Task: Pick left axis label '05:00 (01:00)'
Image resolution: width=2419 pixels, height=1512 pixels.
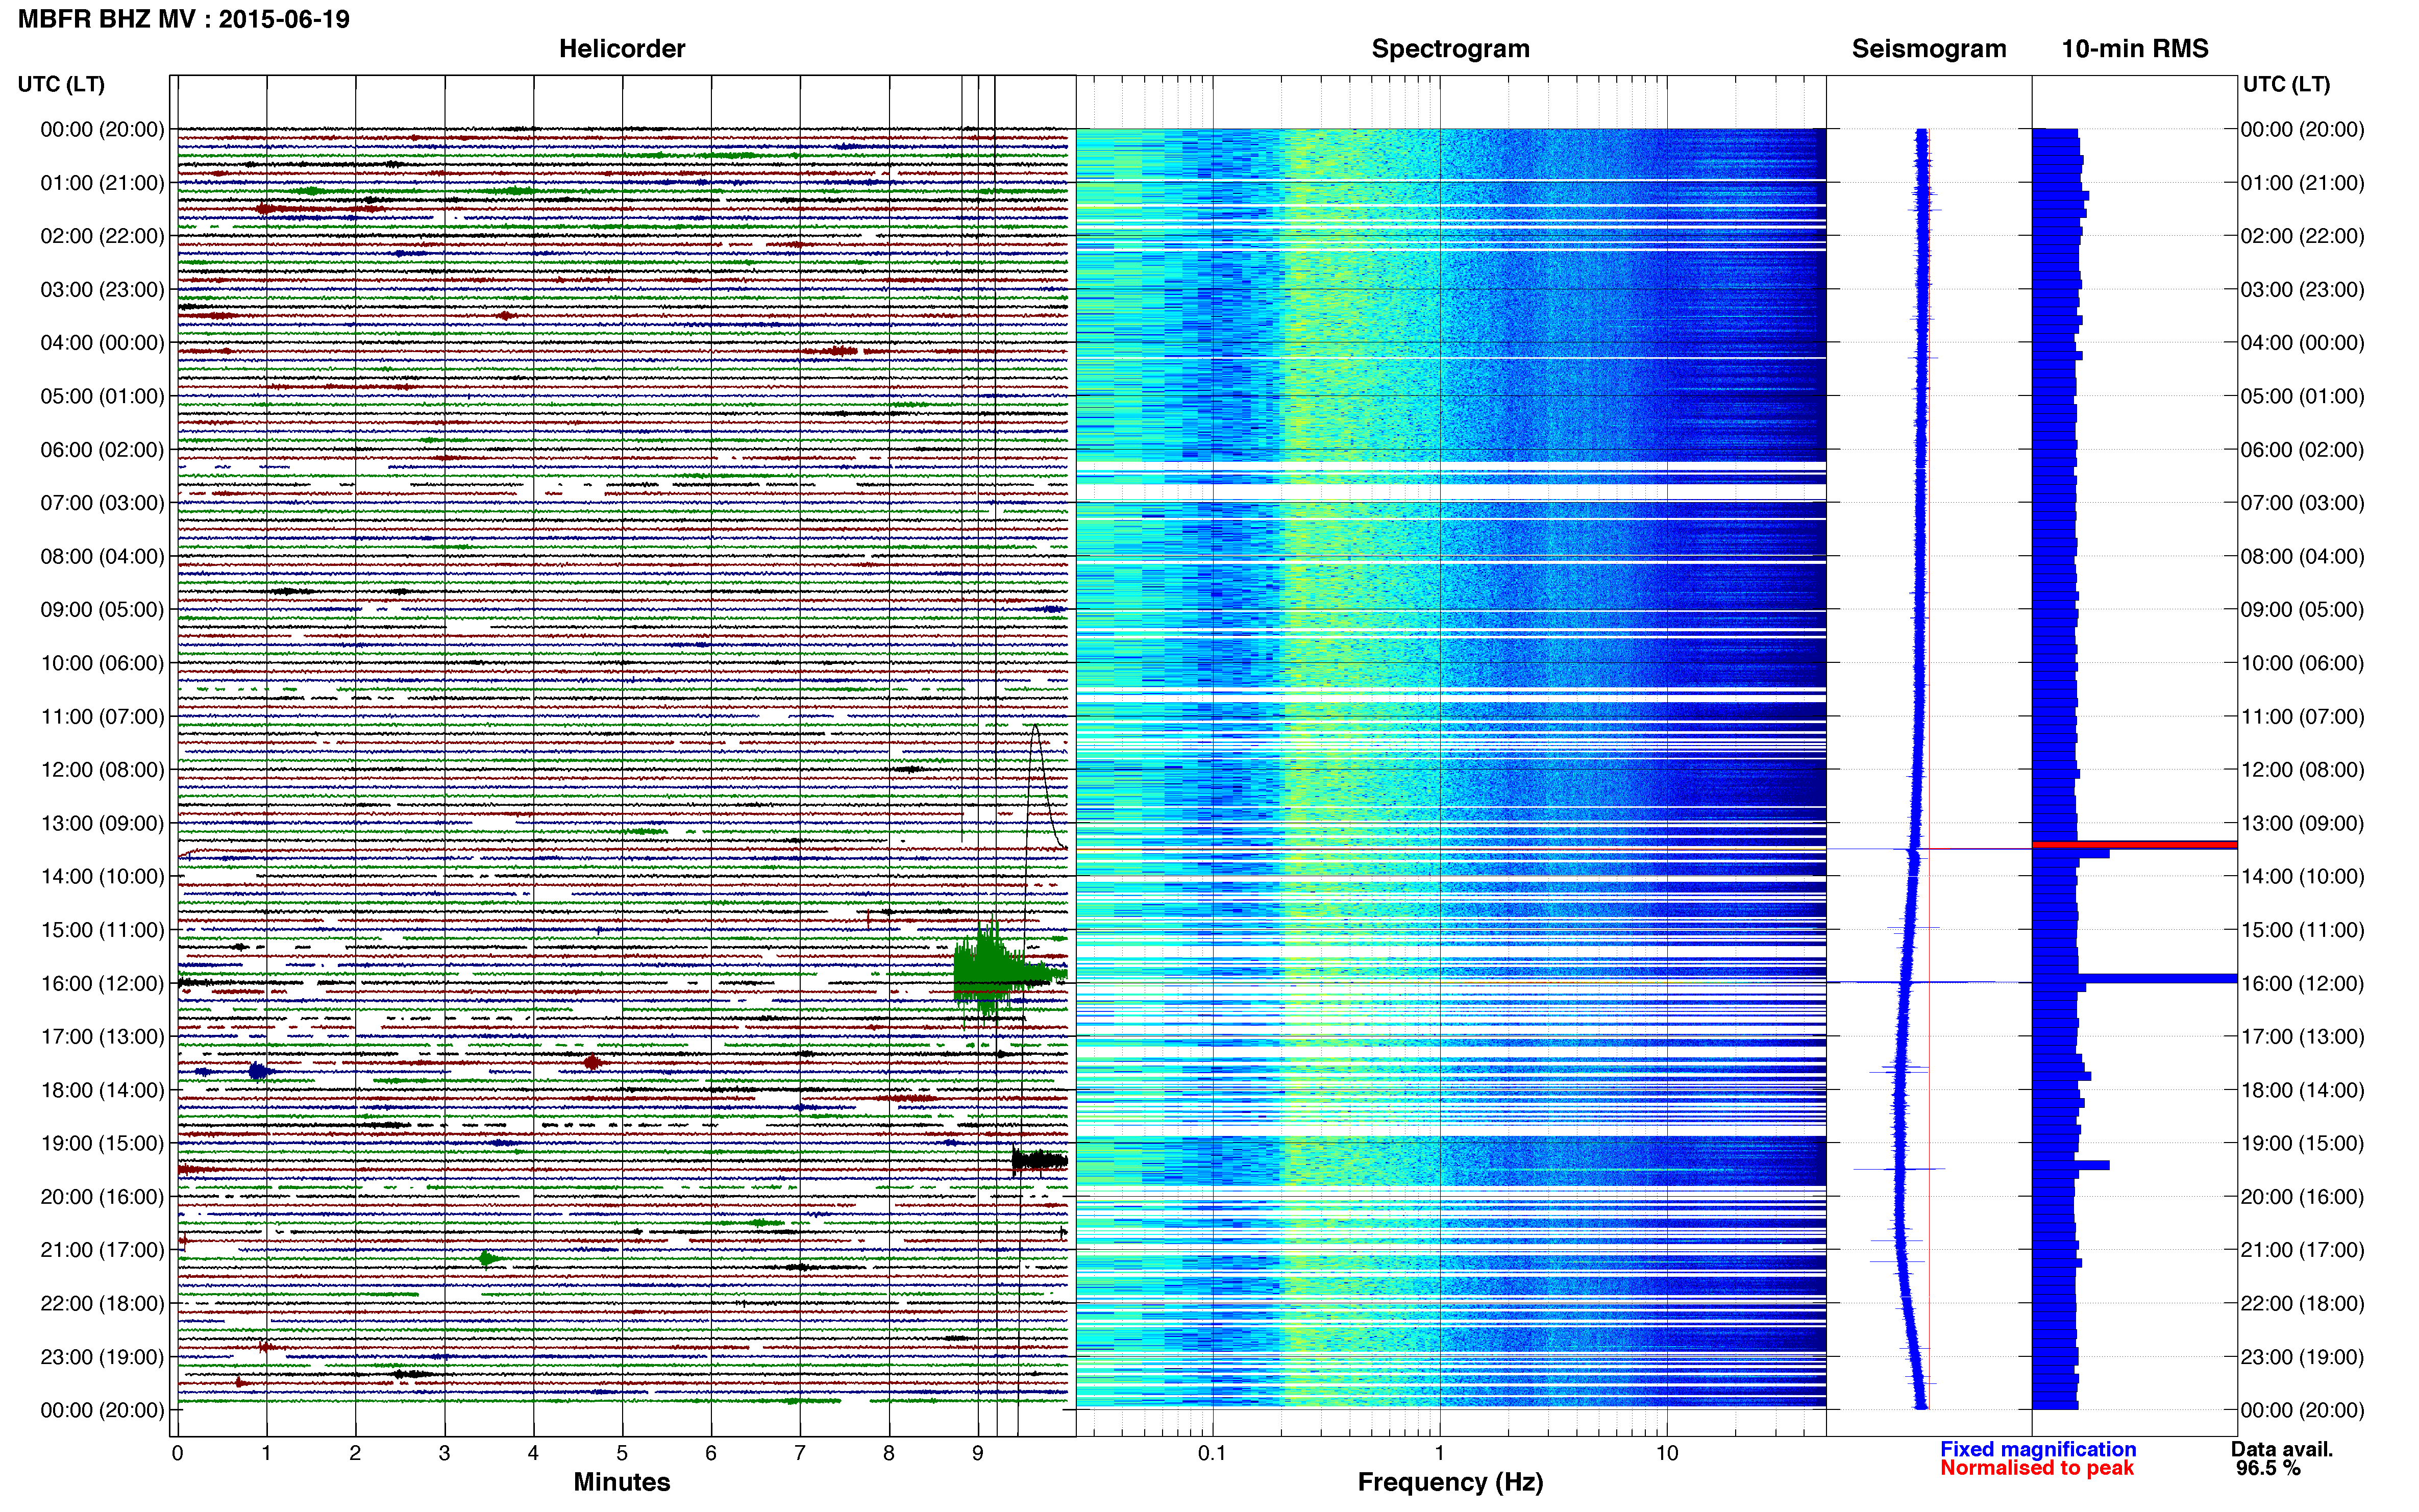Action: 102,396
